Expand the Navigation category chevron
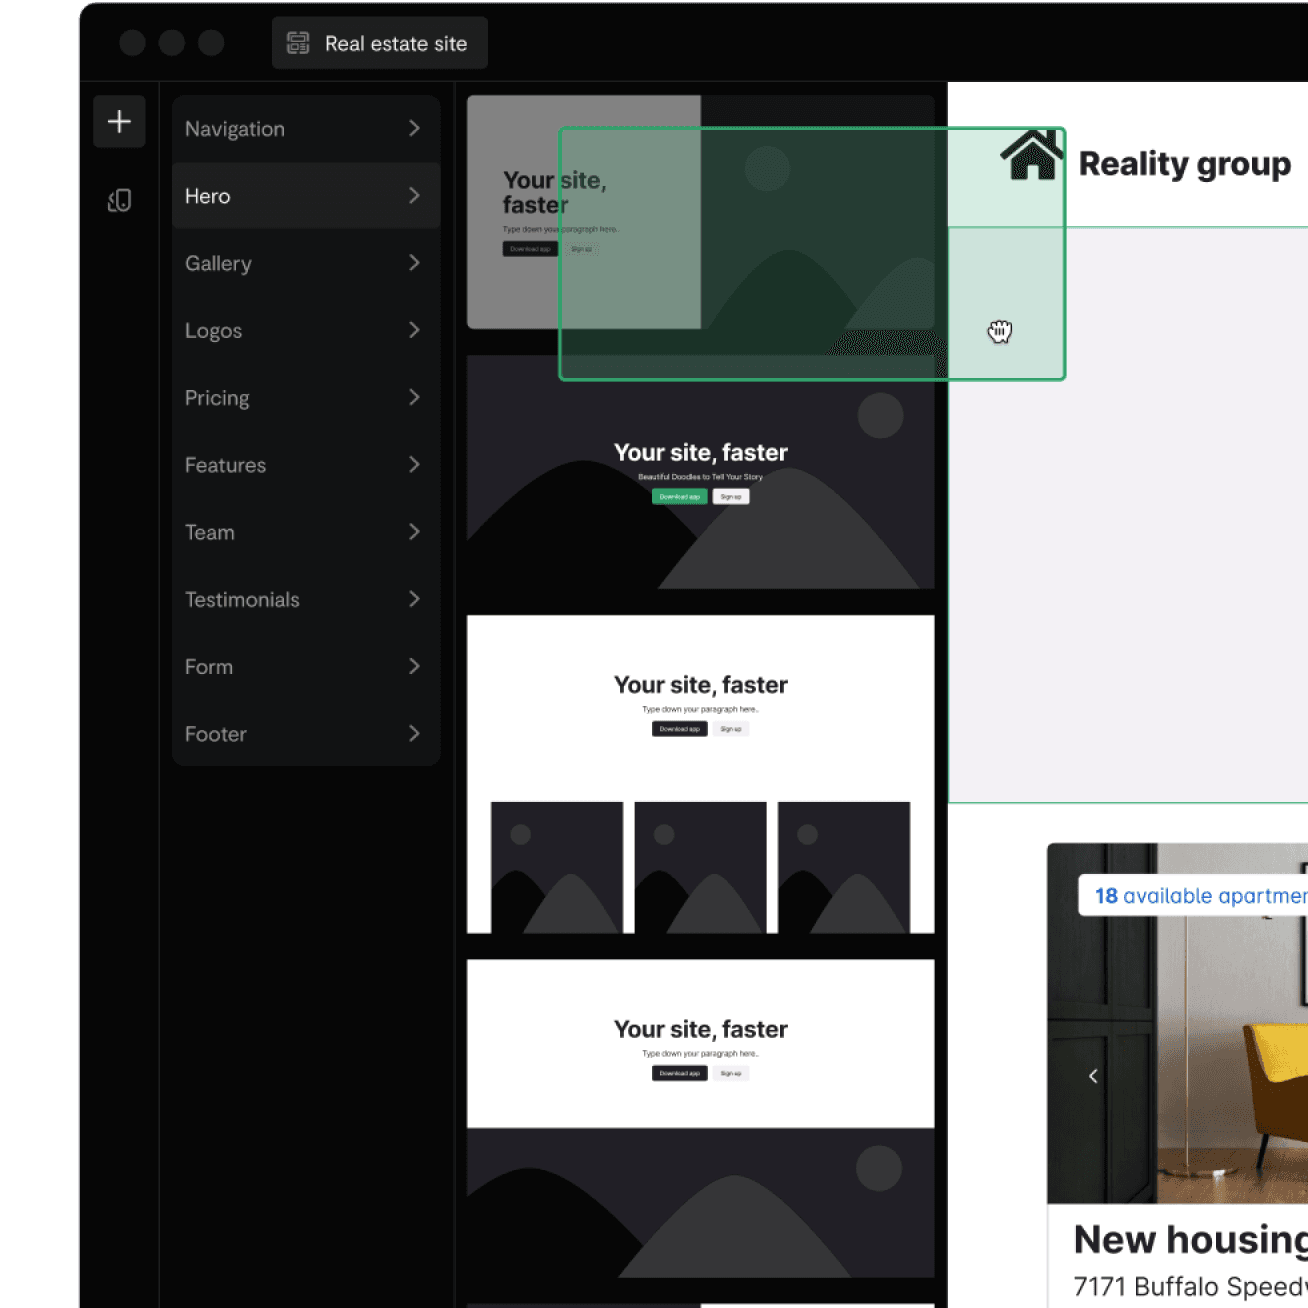 coord(414,129)
